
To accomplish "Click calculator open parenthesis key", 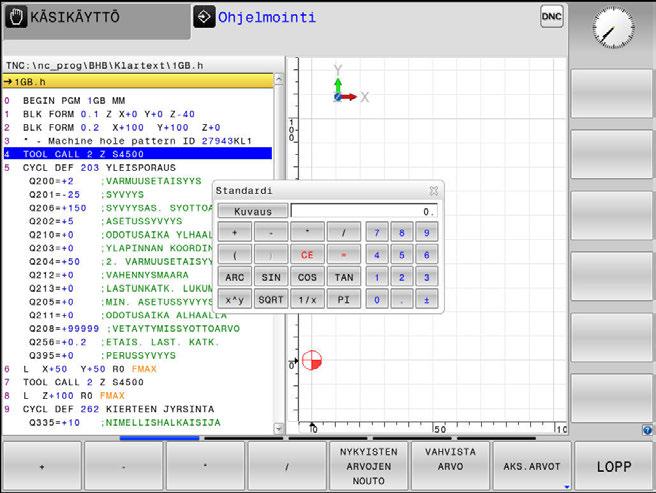I will (235, 255).
